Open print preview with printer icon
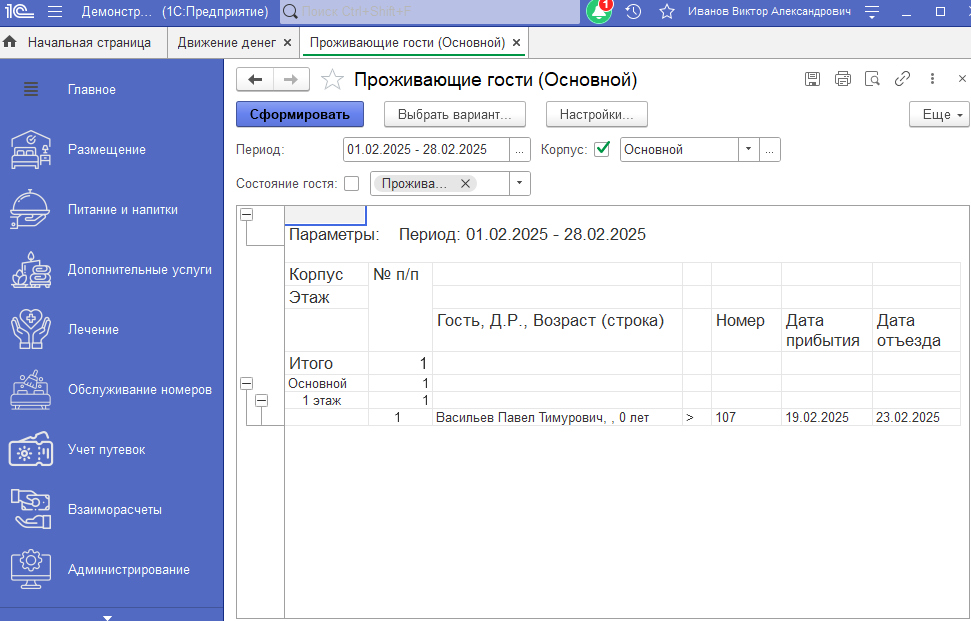The width and height of the screenshot is (971, 621). pyautogui.click(x=842, y=78)
